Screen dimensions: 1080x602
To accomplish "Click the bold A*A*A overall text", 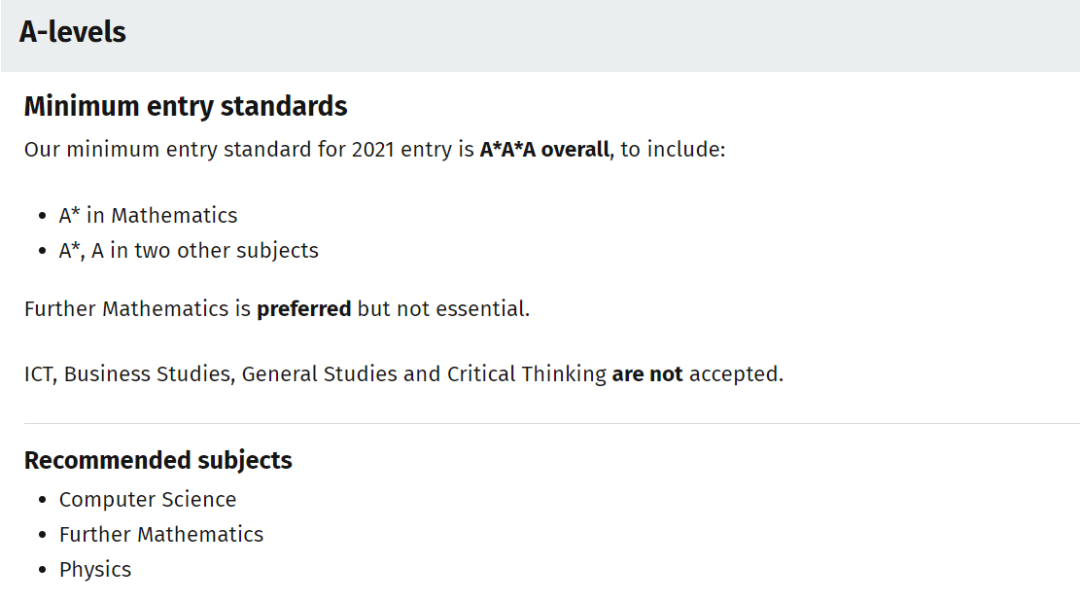I will coord(544,150).
